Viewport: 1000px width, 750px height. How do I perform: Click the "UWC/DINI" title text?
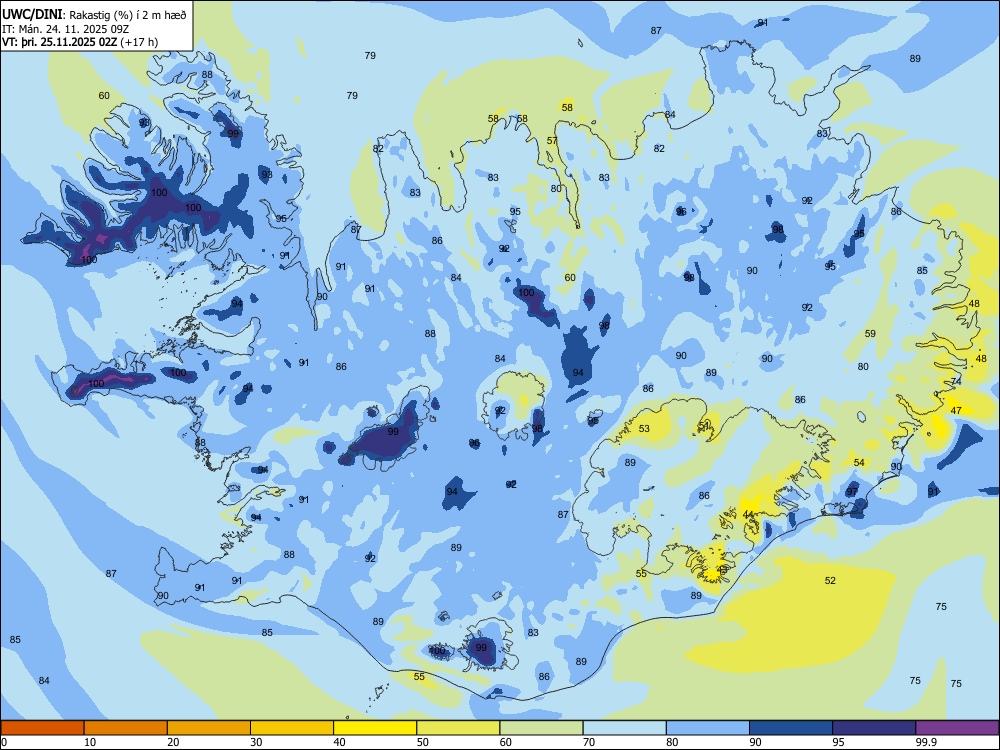point(32,14)
